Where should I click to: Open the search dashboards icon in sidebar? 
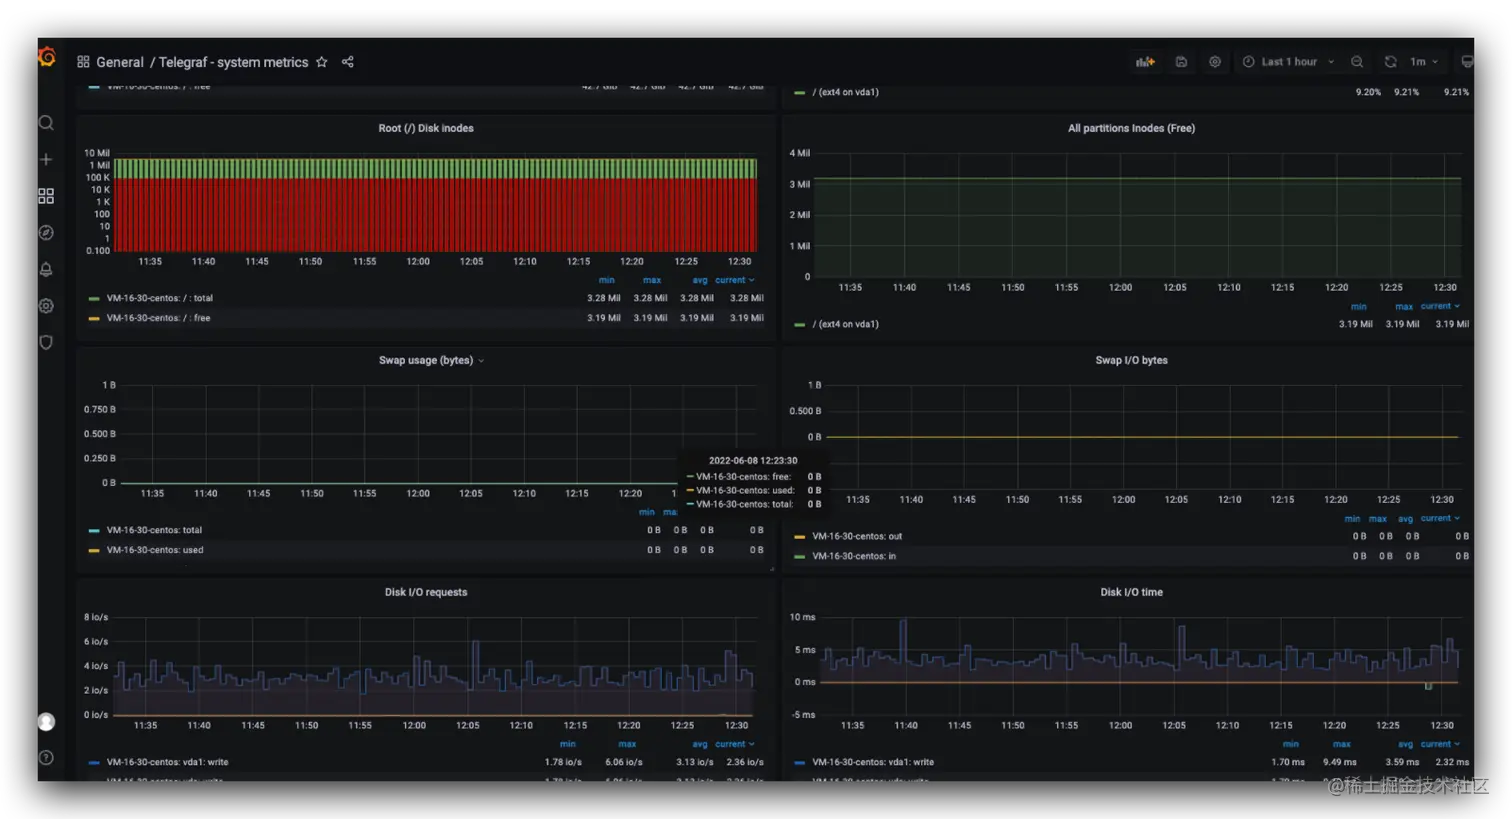pos(46,123)
